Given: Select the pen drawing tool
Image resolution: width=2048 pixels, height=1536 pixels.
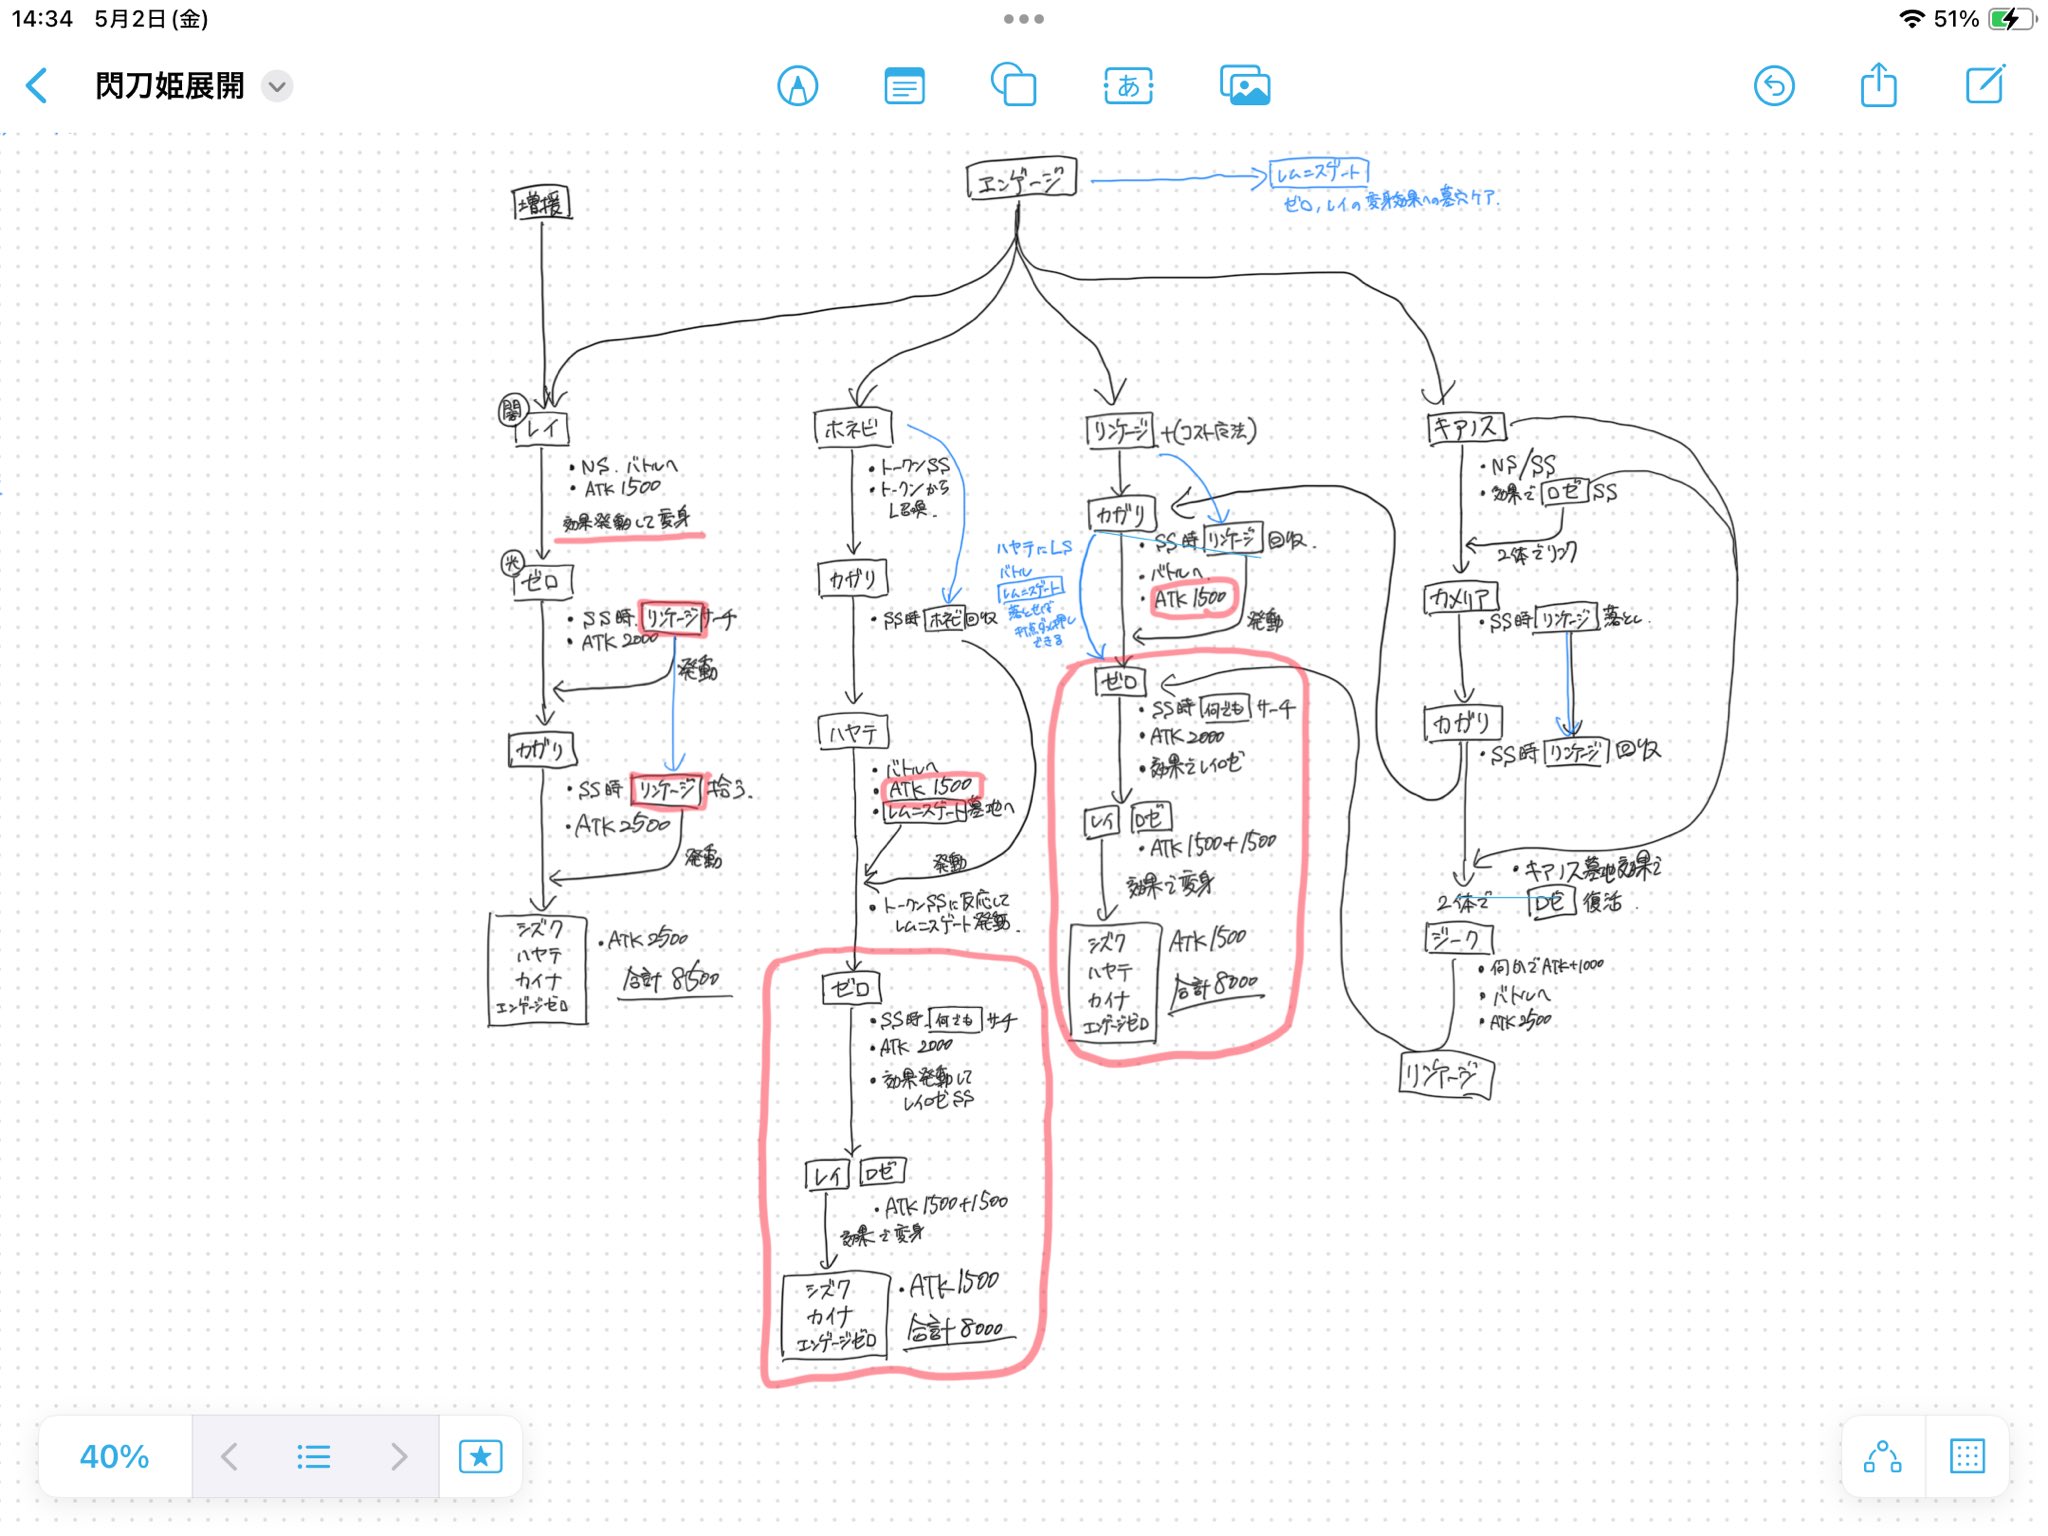Looking at the screenshot, I should [797, 86].
